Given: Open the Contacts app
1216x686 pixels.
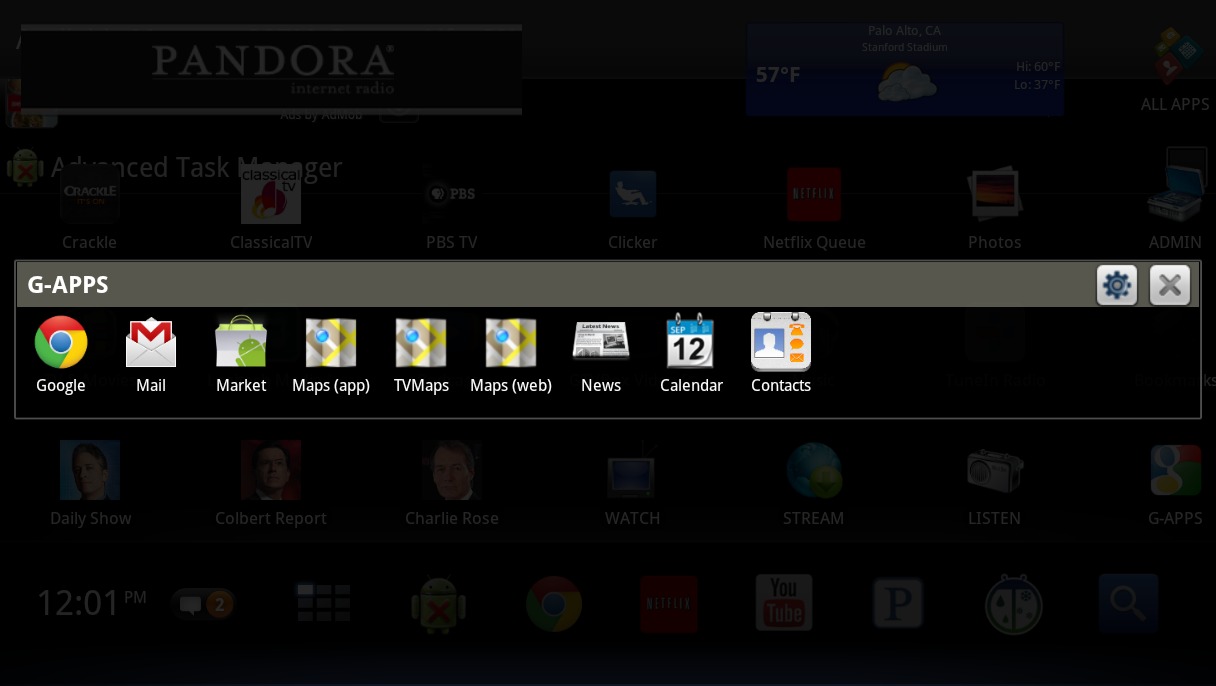Looking at the screenshot, I should tap(781, 354).
